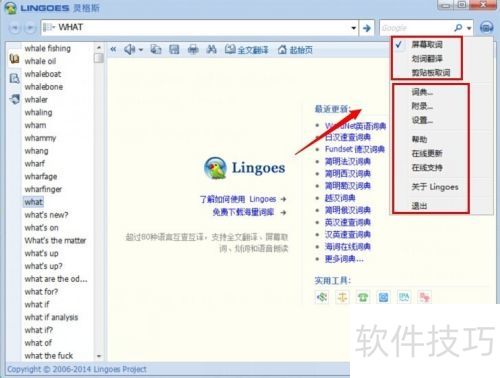Viewport: 500px width, 378px height.
Task: Select highlighted 'what' entry
Action: click(34, 202)
